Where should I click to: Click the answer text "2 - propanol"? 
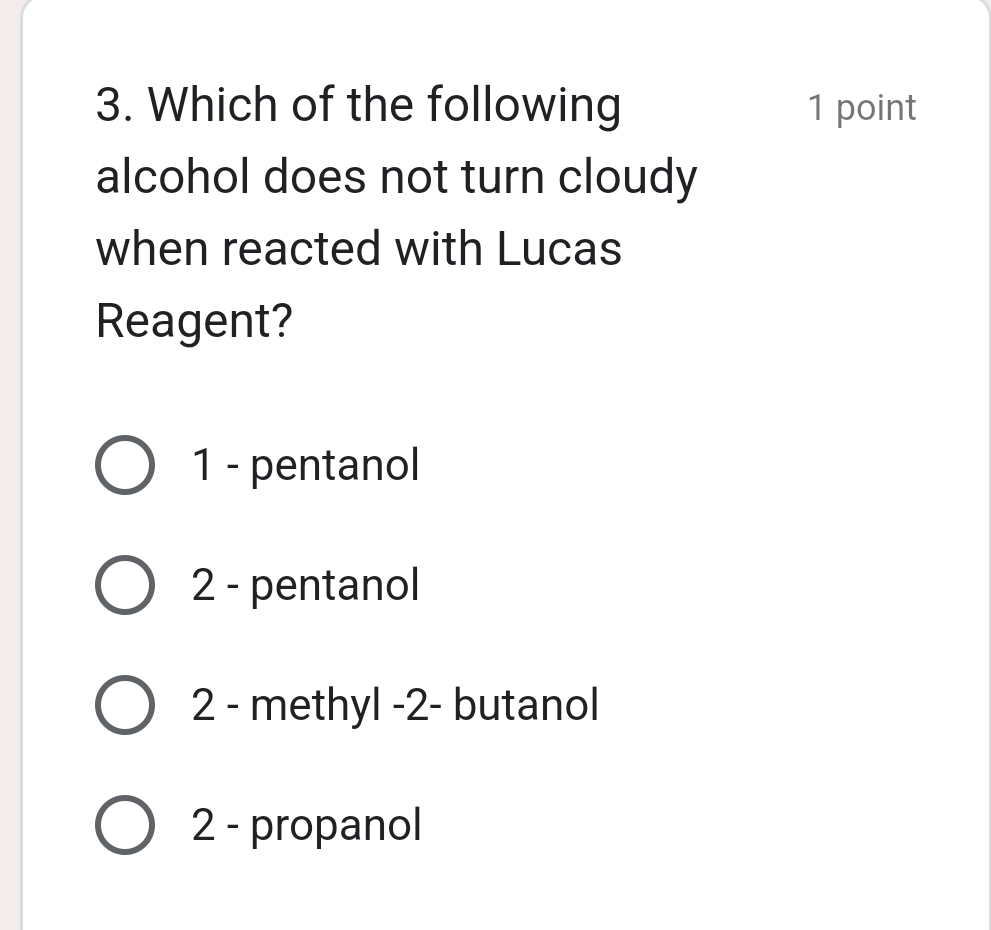click(304, 824)
